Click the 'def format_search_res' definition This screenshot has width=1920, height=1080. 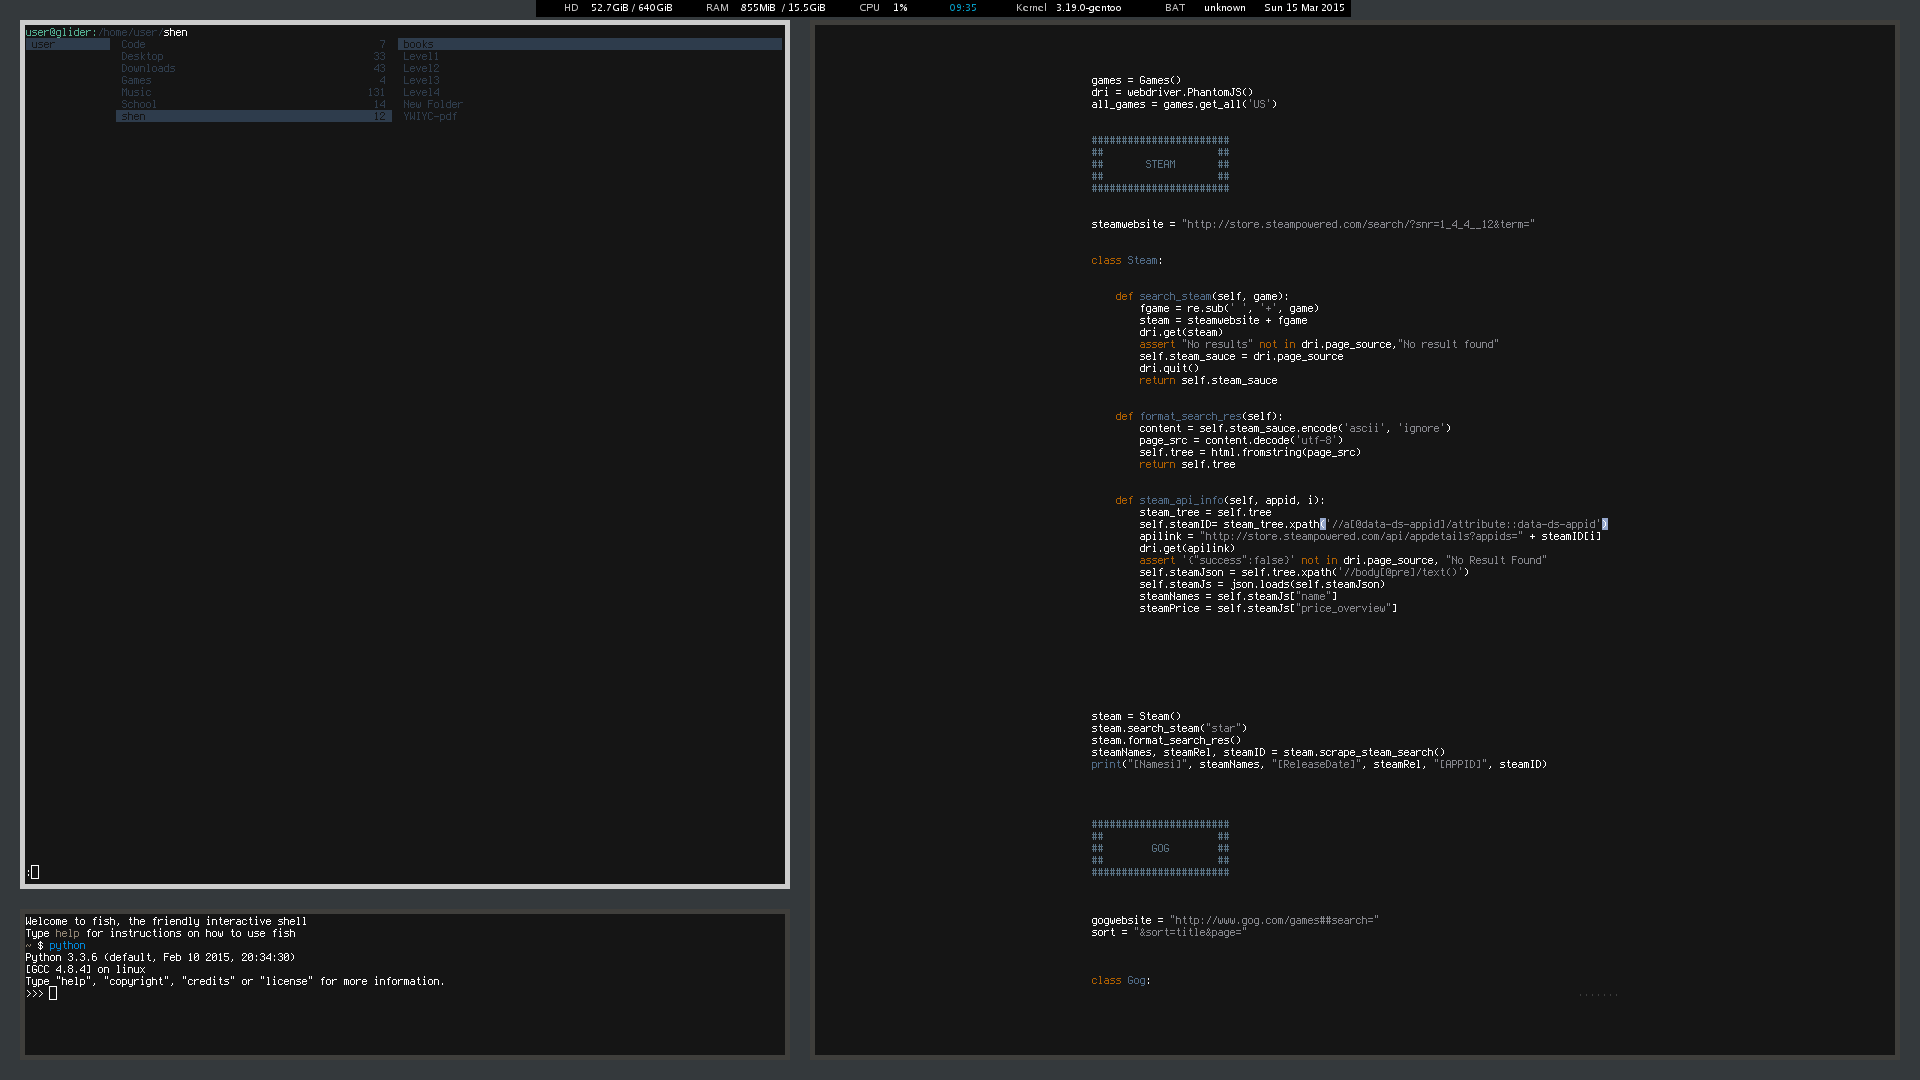1199,416
